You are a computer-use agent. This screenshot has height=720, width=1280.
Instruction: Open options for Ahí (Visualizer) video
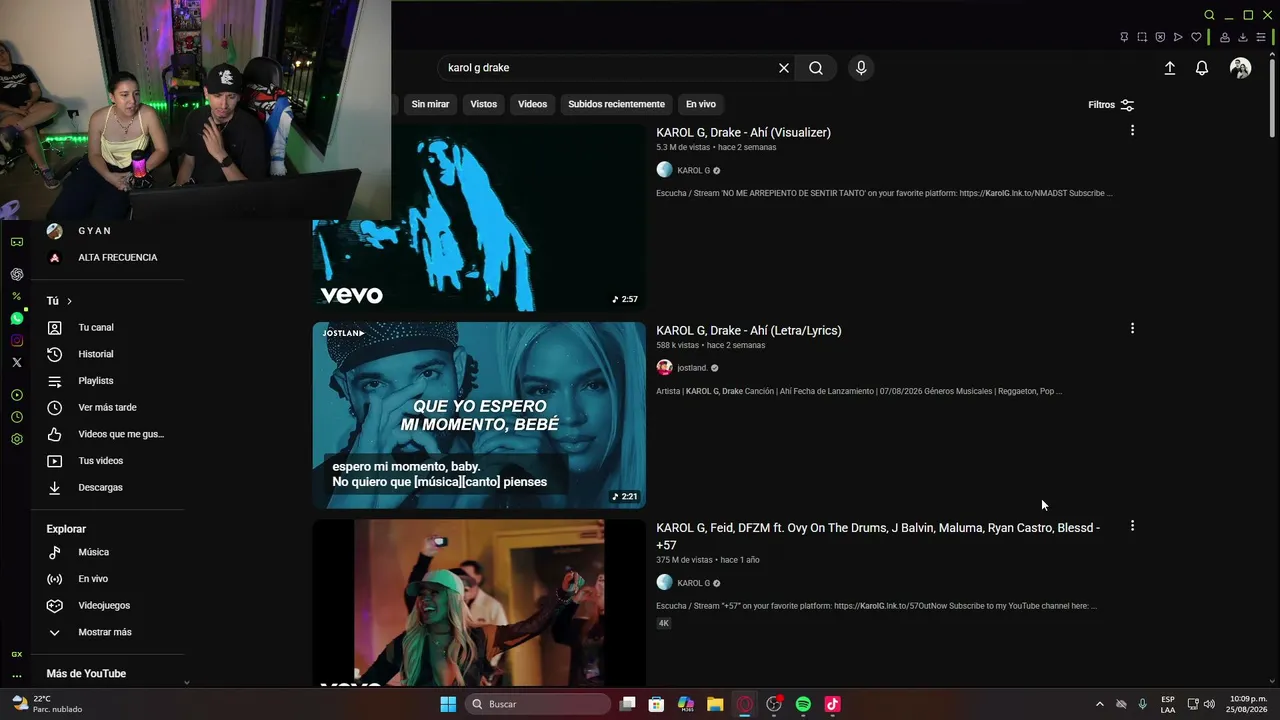1132,131
